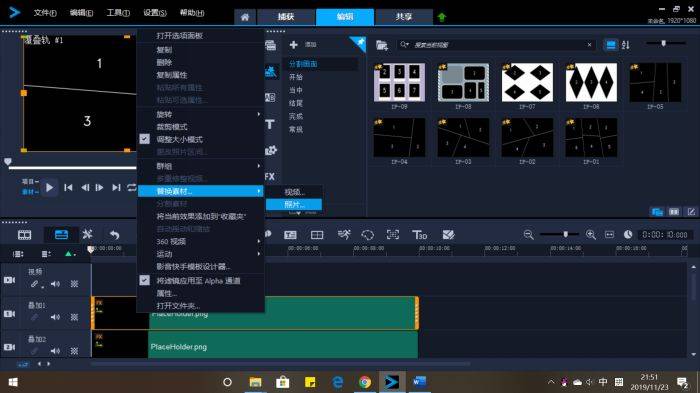Click the mask creator icon
This screenshot has height=393, width=700.
pyautogui.click(x=448, y=235)
